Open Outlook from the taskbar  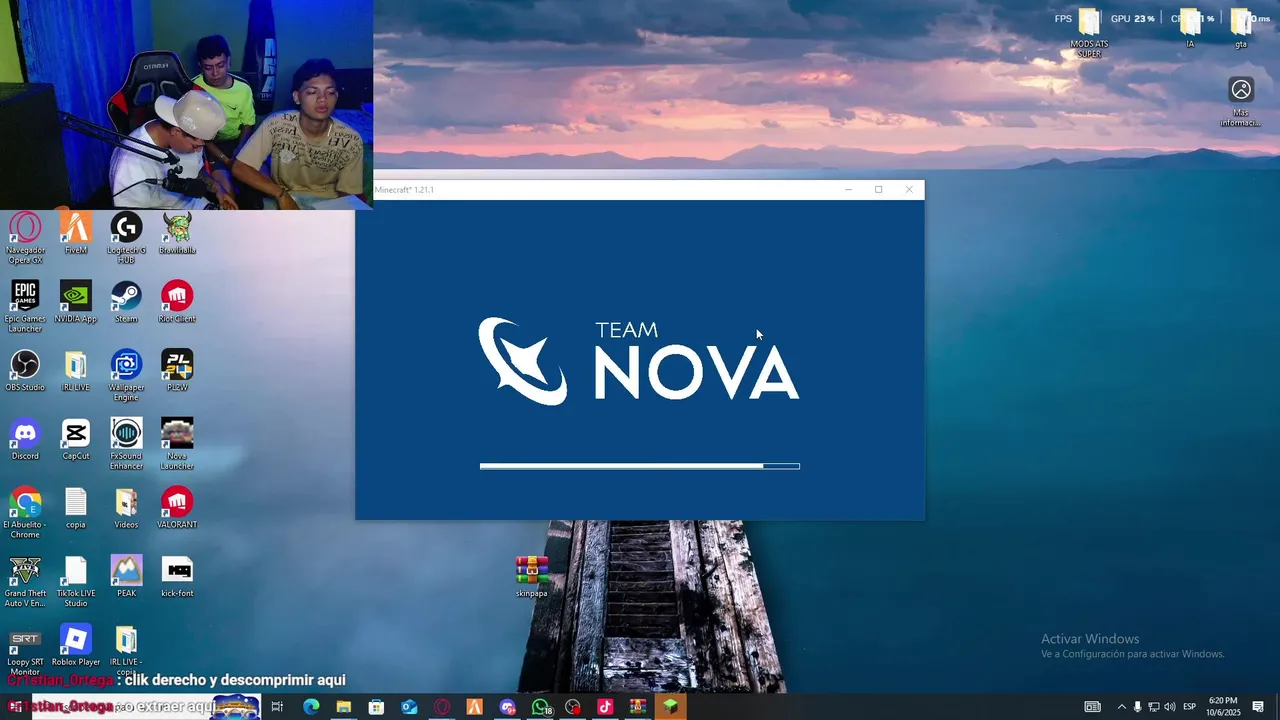[x=409, y=707]
